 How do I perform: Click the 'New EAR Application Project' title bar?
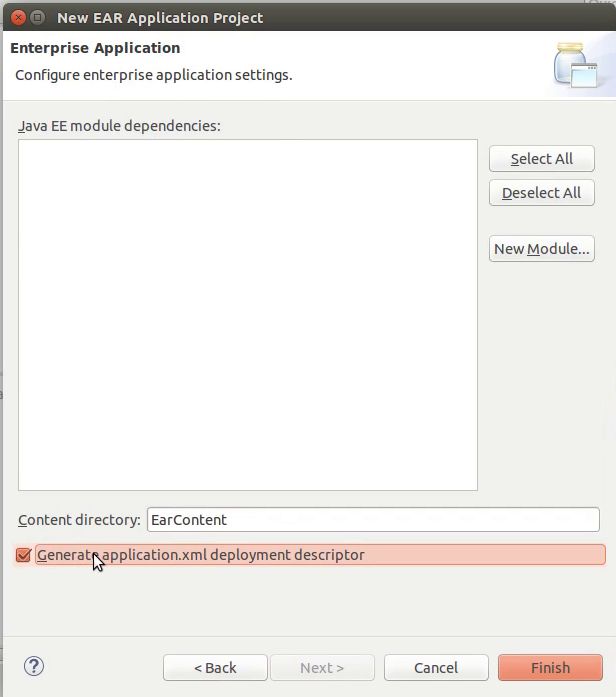160,17
